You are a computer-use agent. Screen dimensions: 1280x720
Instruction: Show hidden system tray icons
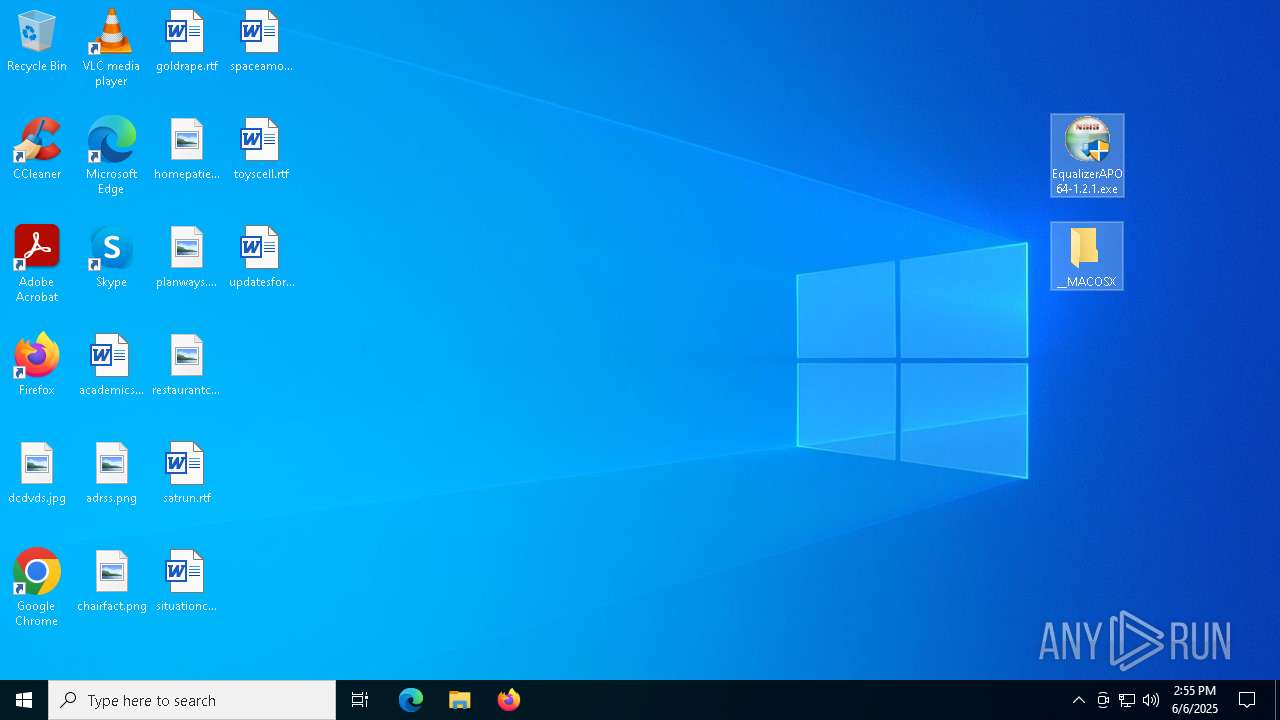click(1079, 700)
